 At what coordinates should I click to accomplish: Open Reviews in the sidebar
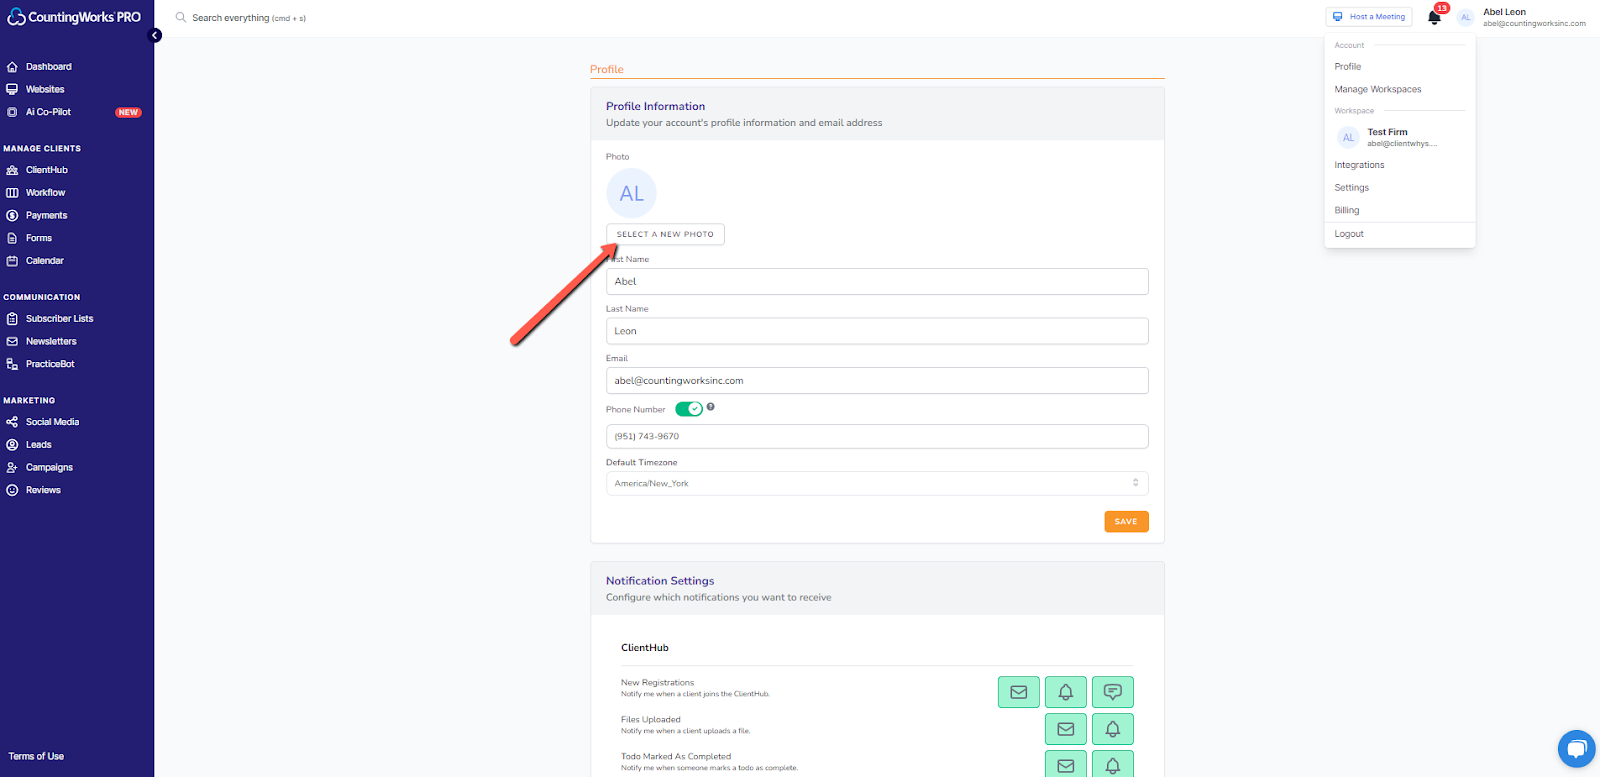pos(43,490)
